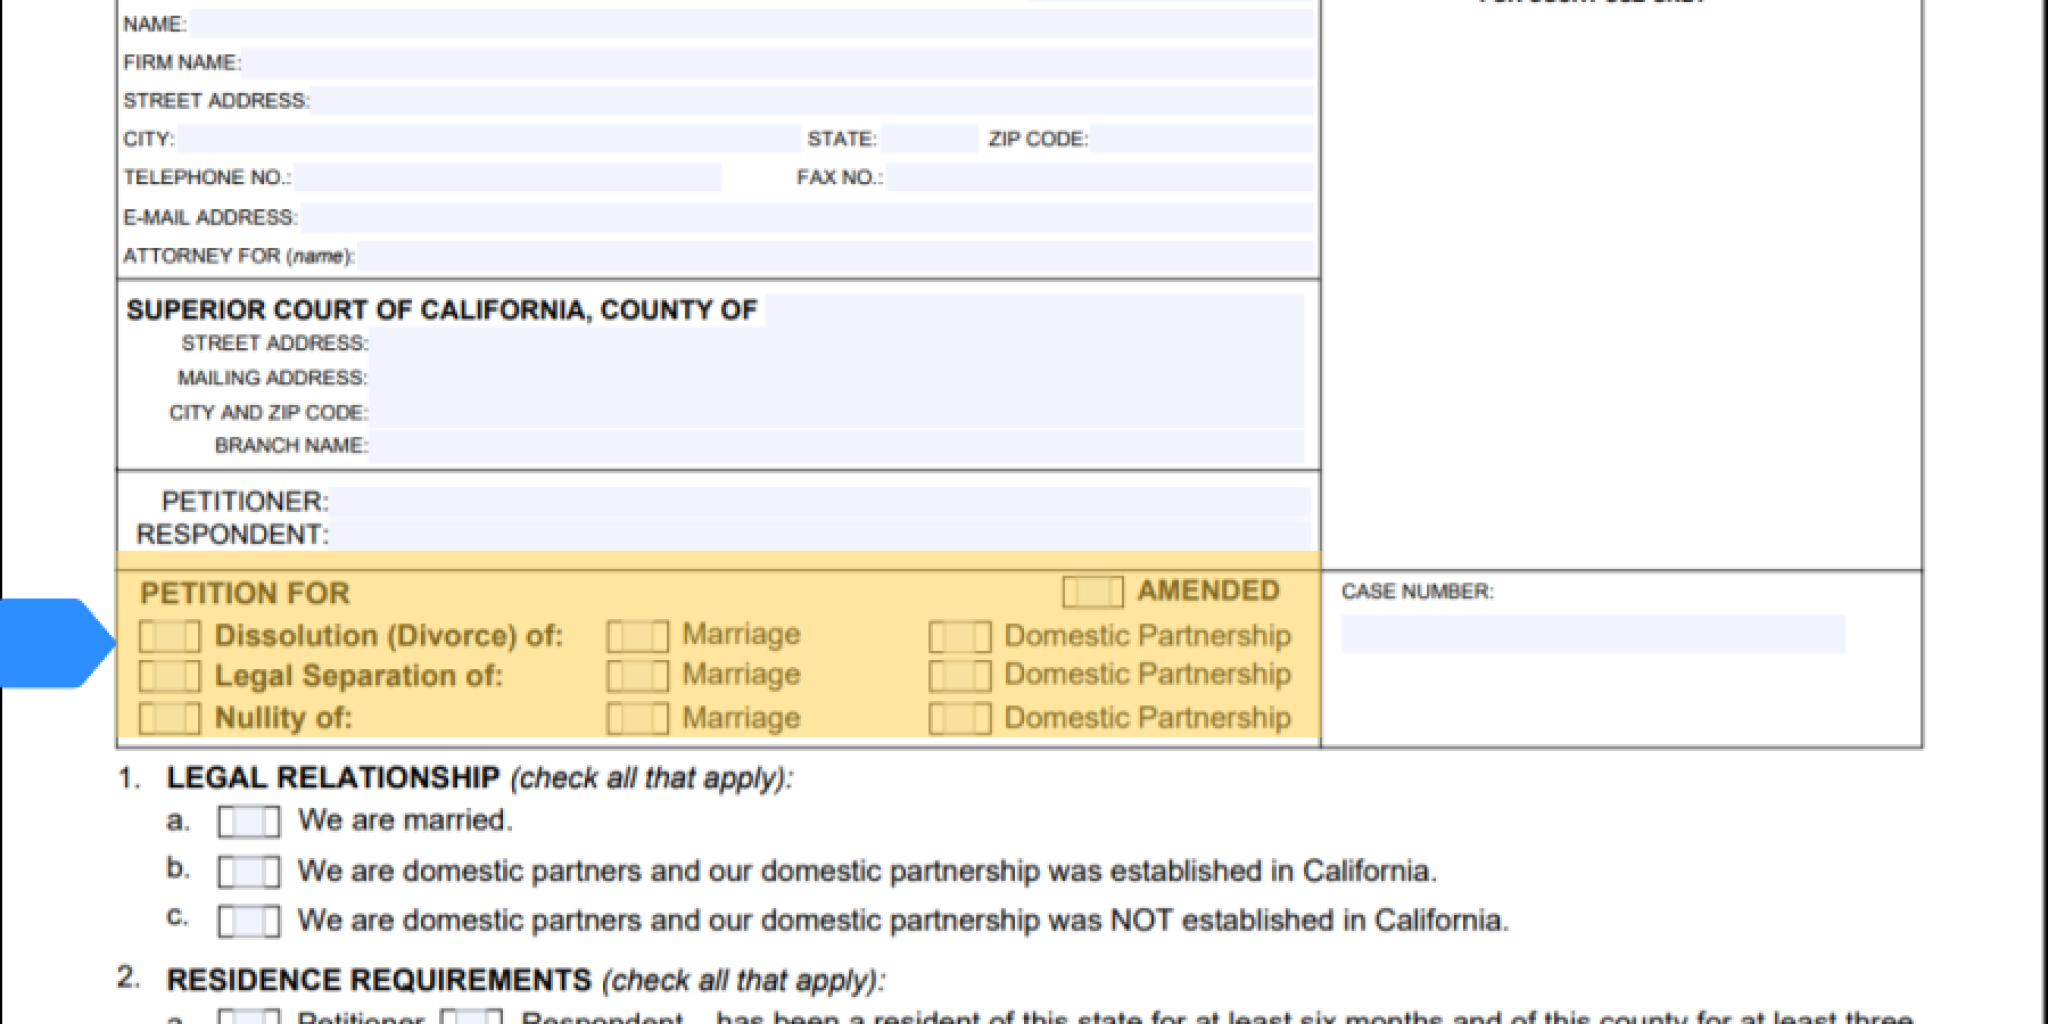The height and width of the screenshot is (1024, 2048).
Task: Check the Dissolution (Divorce) checkbox
Action: tap(168, 636)
